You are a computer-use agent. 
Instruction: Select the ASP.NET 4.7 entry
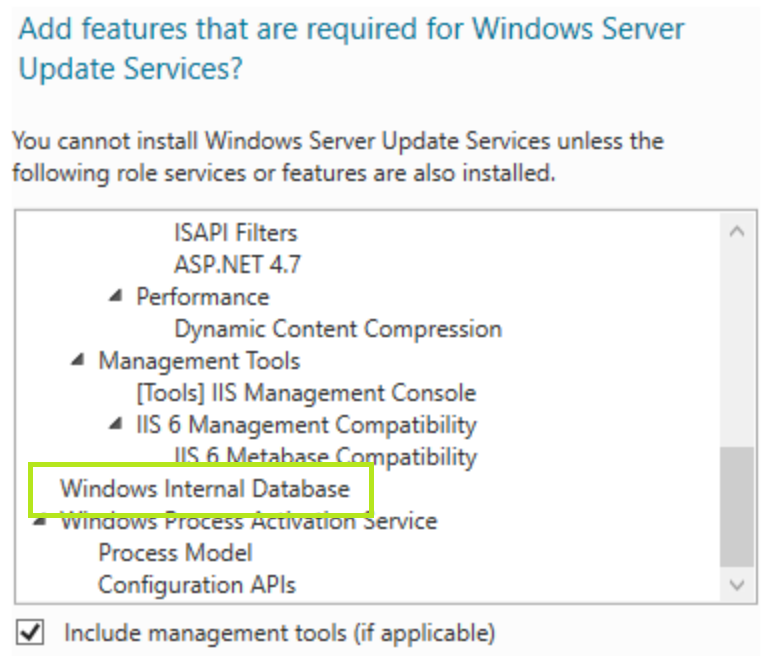tap(237, 265)
